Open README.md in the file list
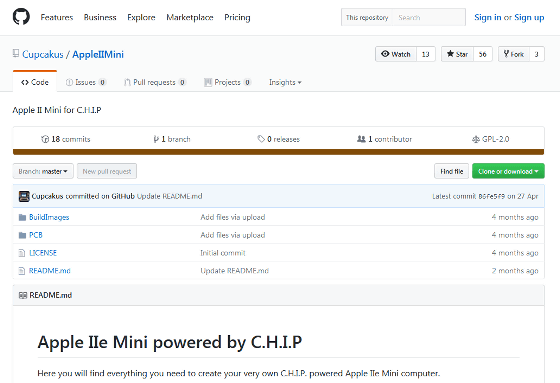Viewport: 560px width, 383px height. coord(50,271)
